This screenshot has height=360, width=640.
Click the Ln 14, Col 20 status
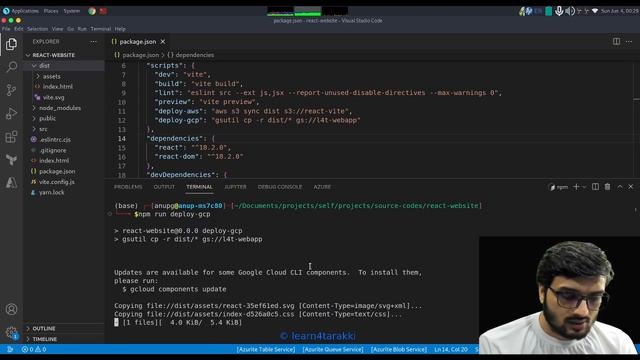click(x=451, y=349)
